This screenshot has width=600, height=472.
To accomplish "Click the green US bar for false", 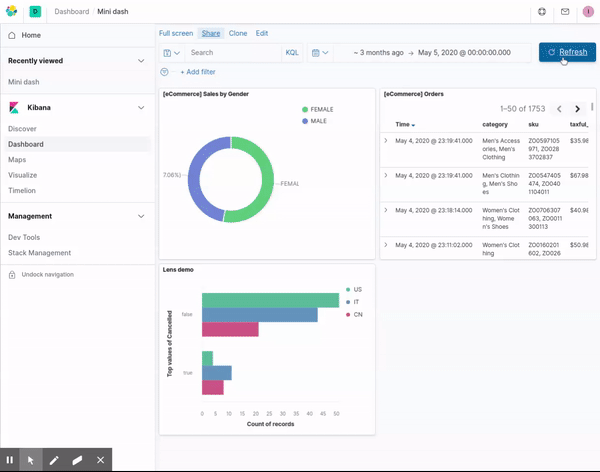I will coord(270,300).
